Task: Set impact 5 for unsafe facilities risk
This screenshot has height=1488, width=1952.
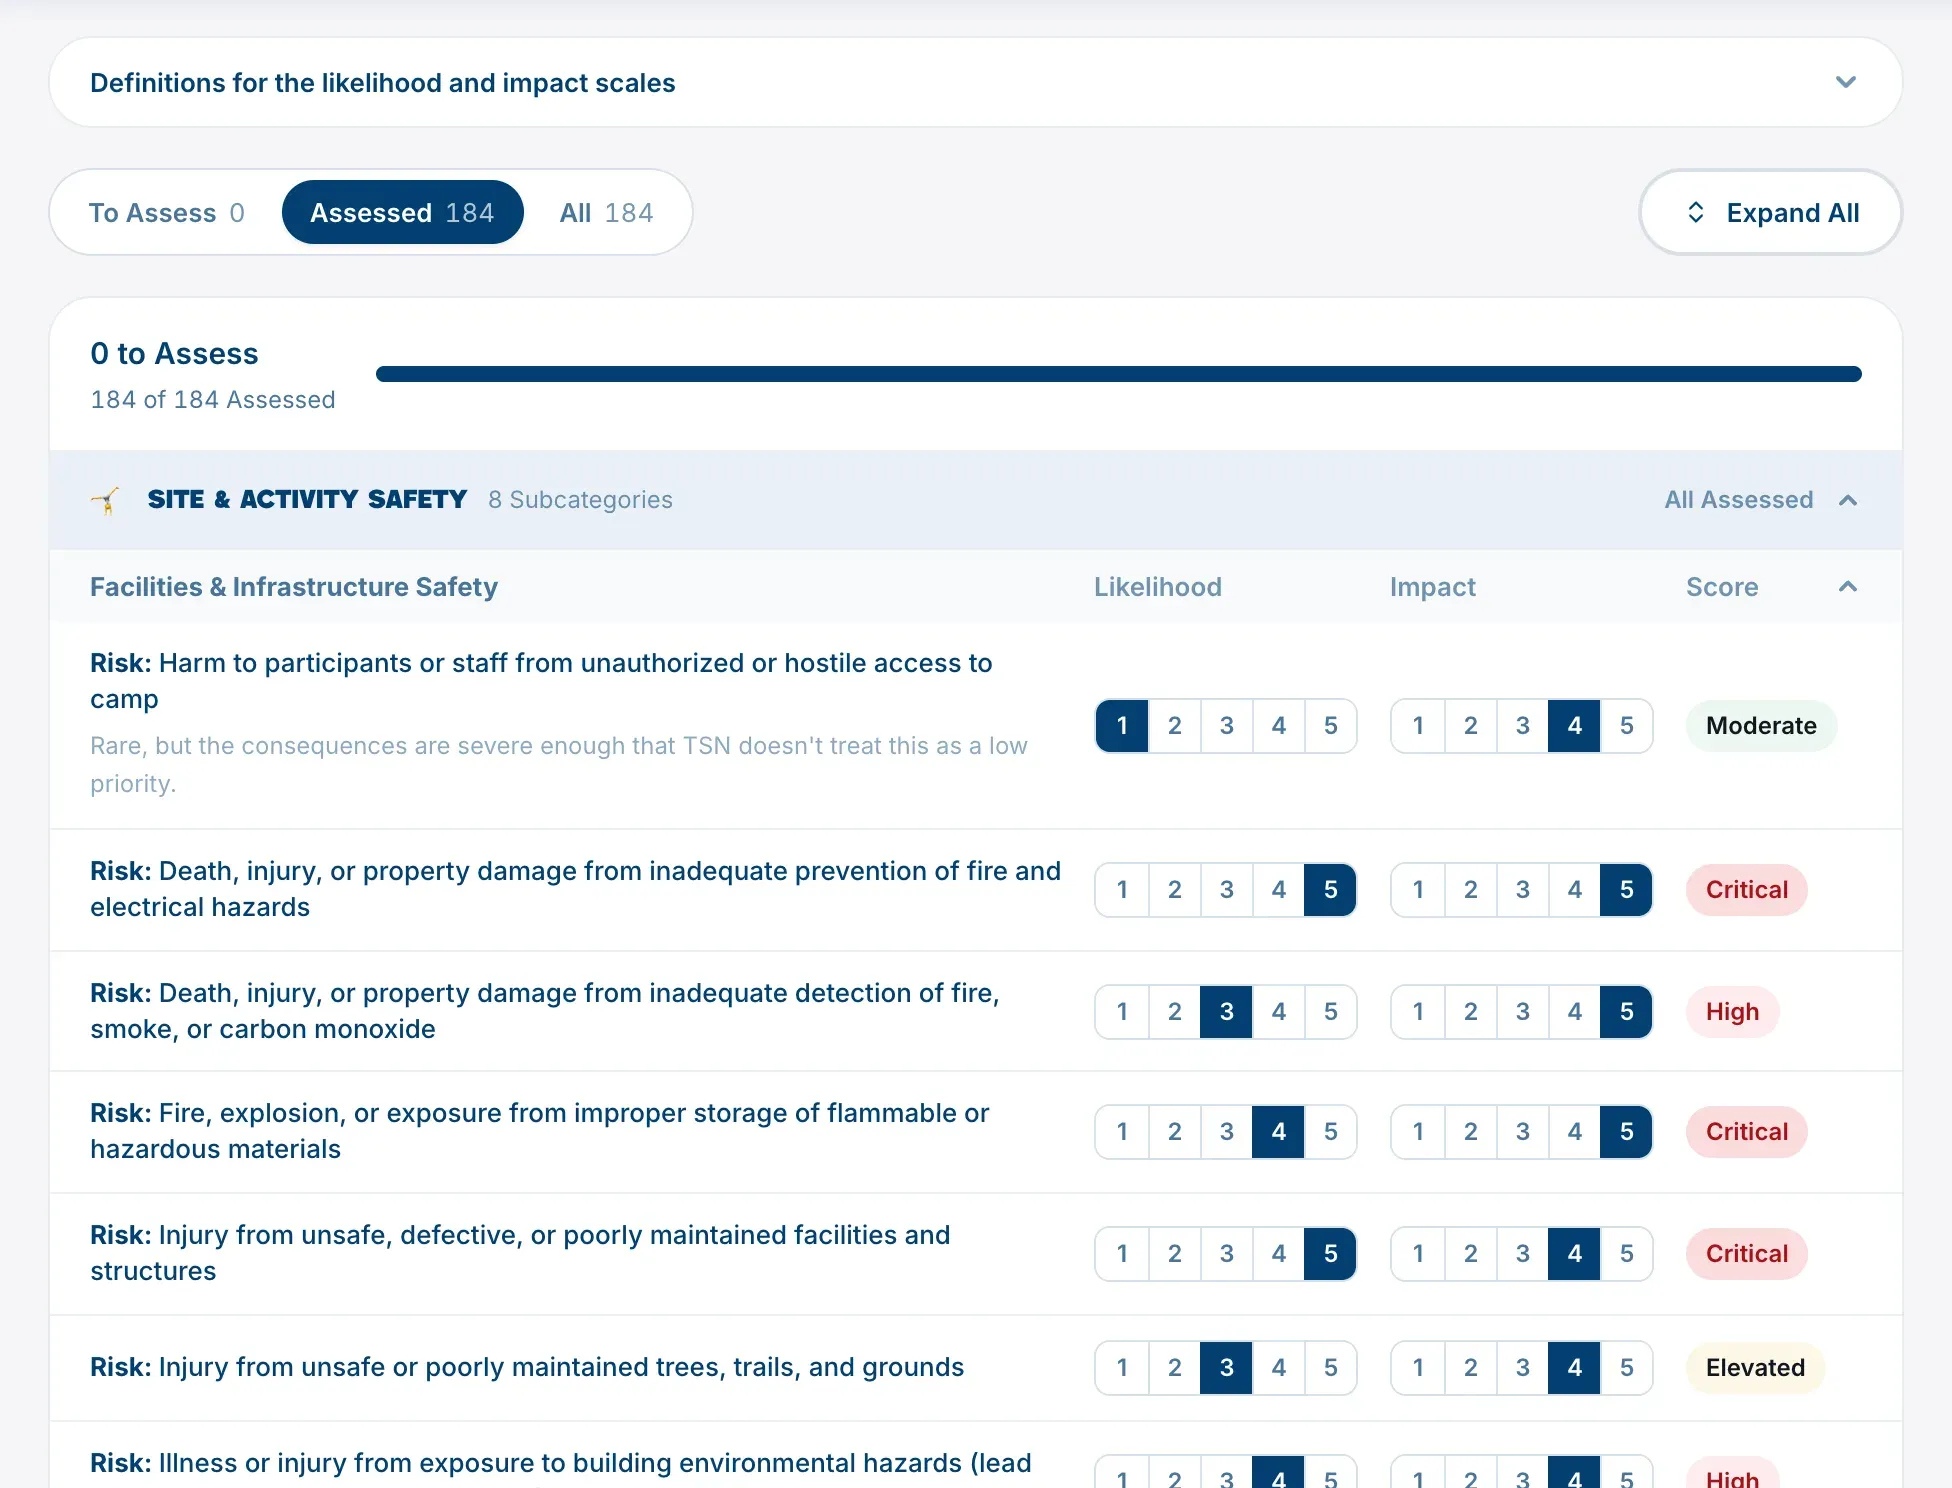Action: tap(1626, 1253)
